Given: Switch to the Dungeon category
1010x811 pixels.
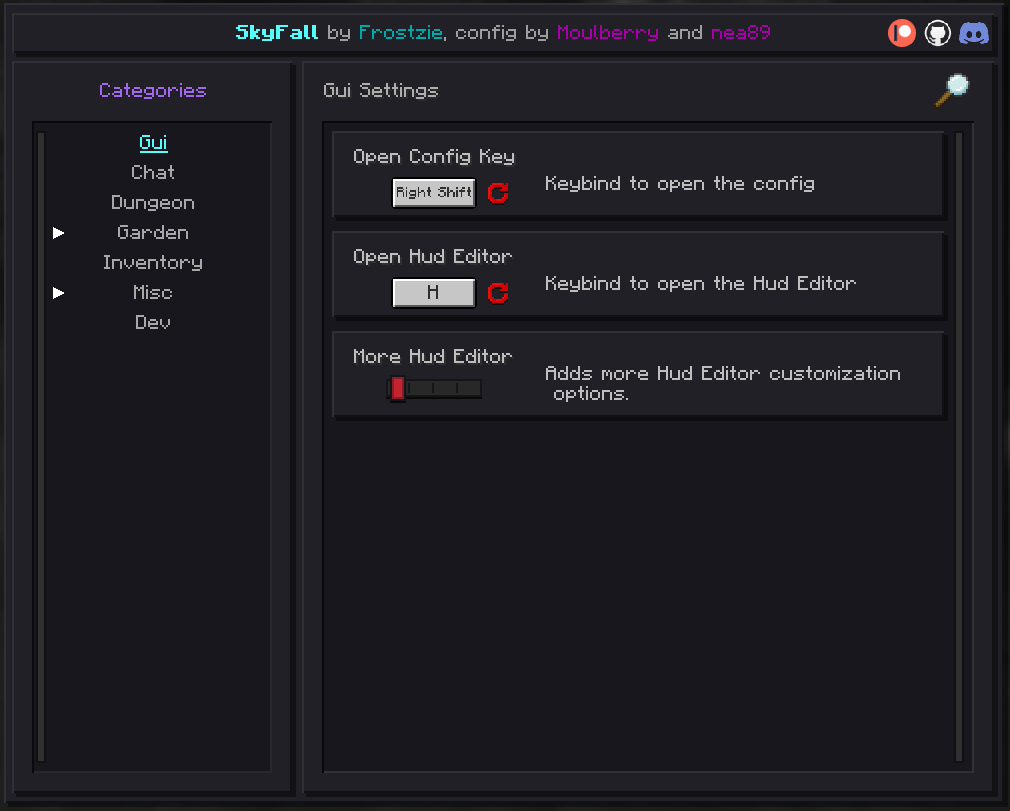Looking at the screenshot, I should (153, 203).
